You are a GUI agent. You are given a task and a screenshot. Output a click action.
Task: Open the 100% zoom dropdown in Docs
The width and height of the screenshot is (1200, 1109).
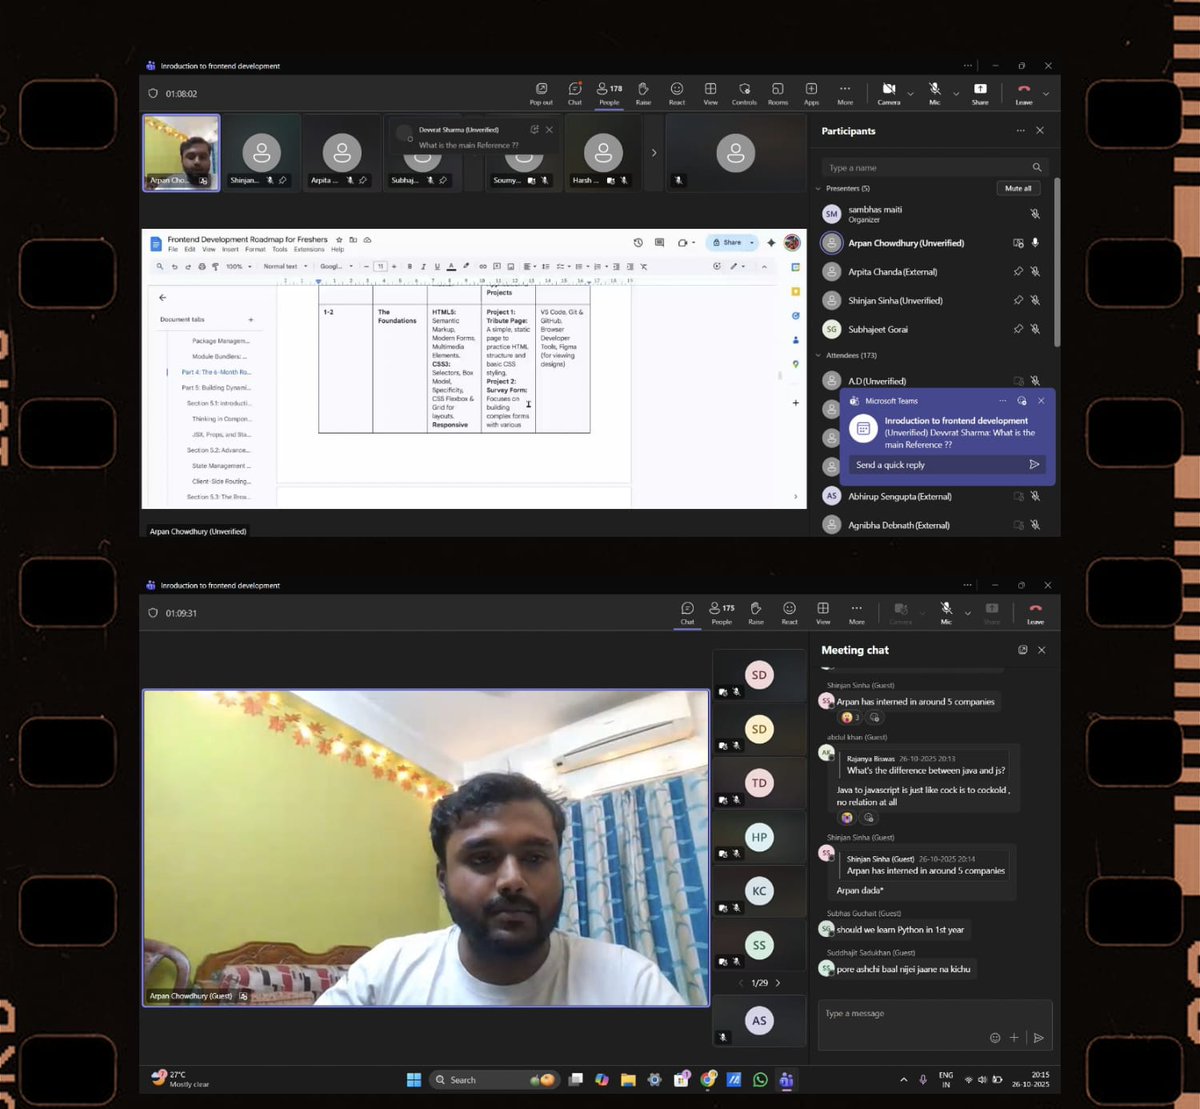[238, 267]
